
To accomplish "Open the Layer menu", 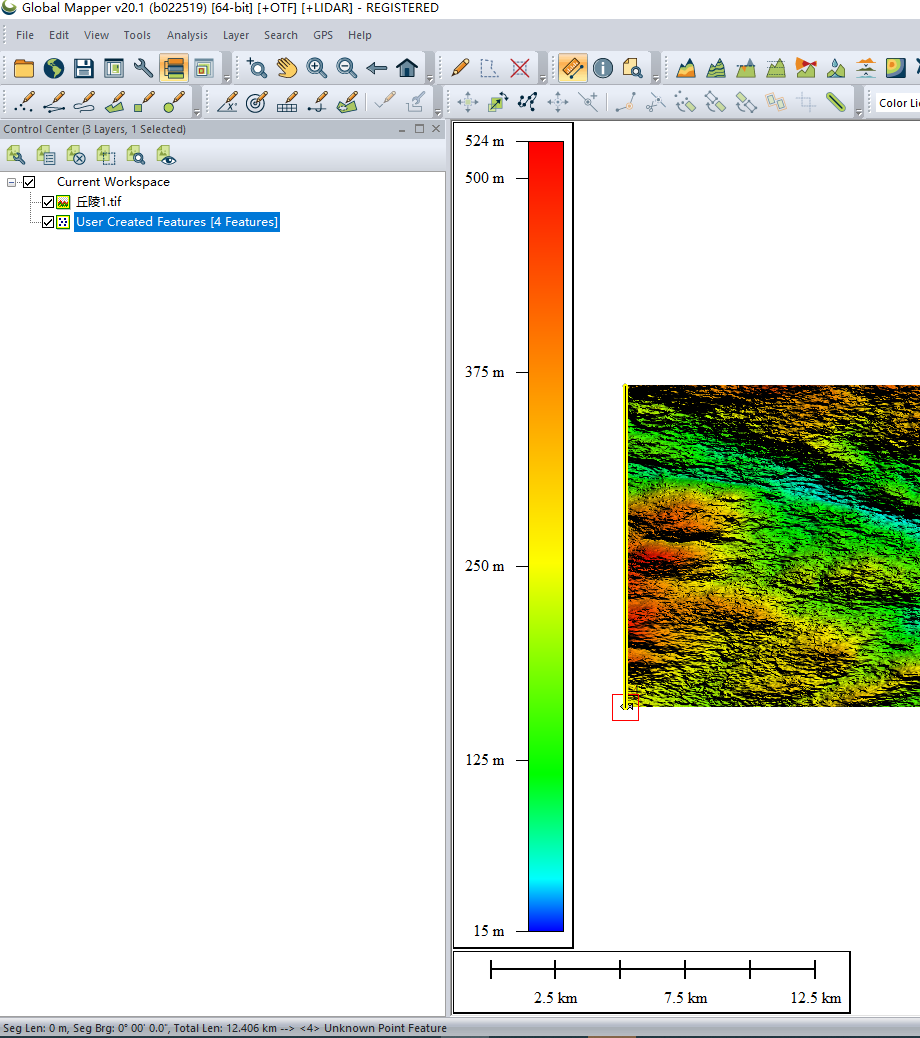I will point(236,35).
